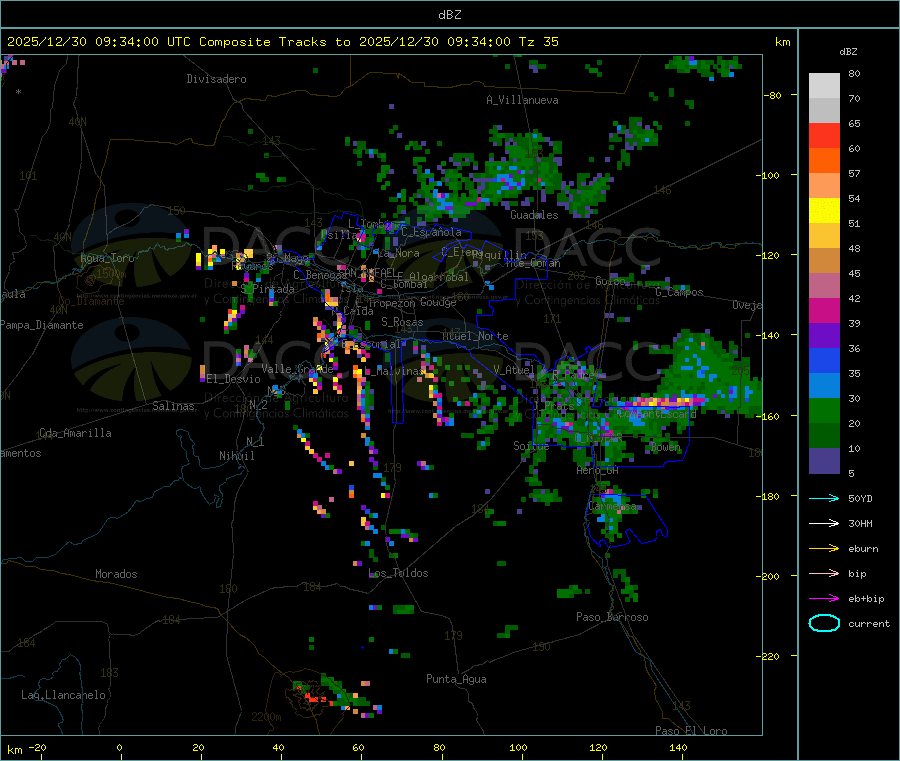Click the S_Rosas map label
The image size is (900, 761).
[402, 322]
